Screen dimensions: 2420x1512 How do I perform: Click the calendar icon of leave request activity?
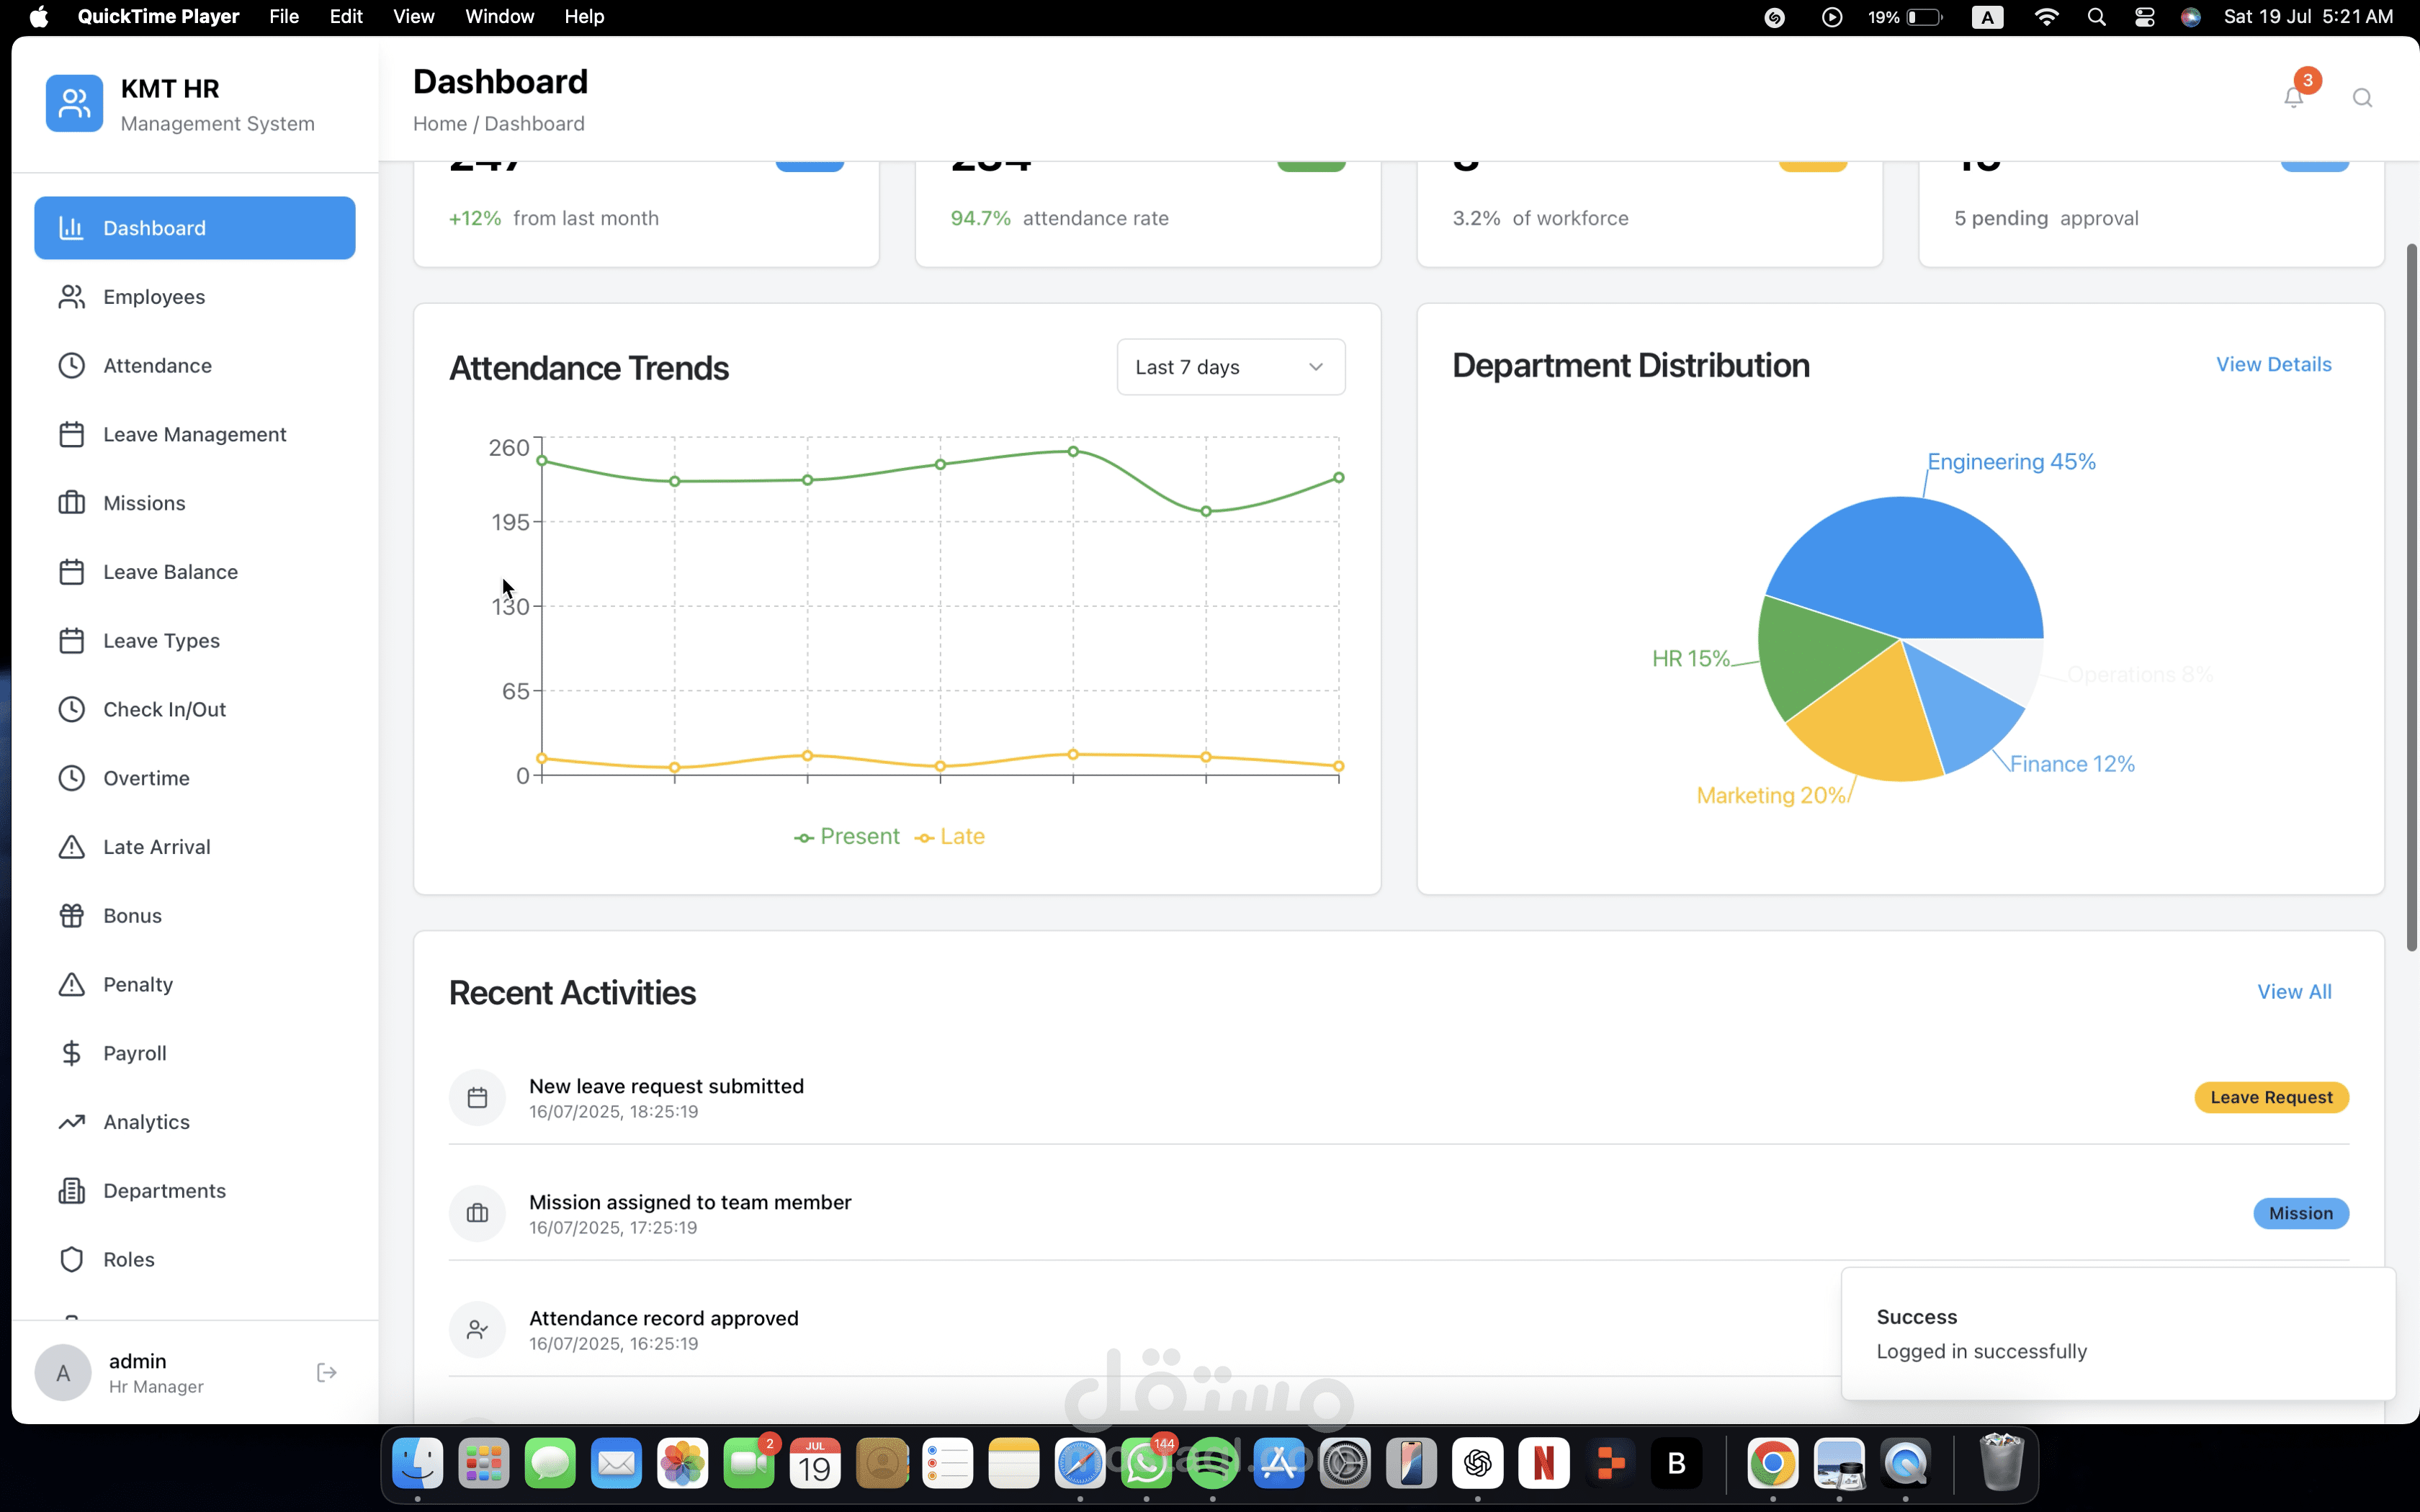coord(477,1097)
